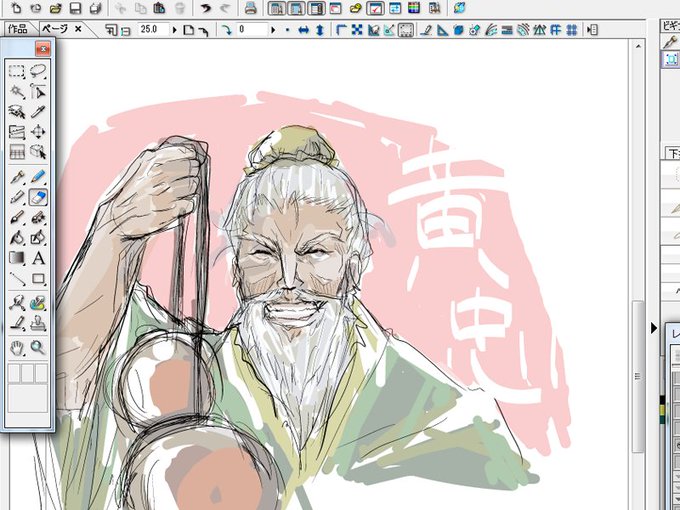Select the Lasso selection tool
680x510 pixels.
coord(38,71)
